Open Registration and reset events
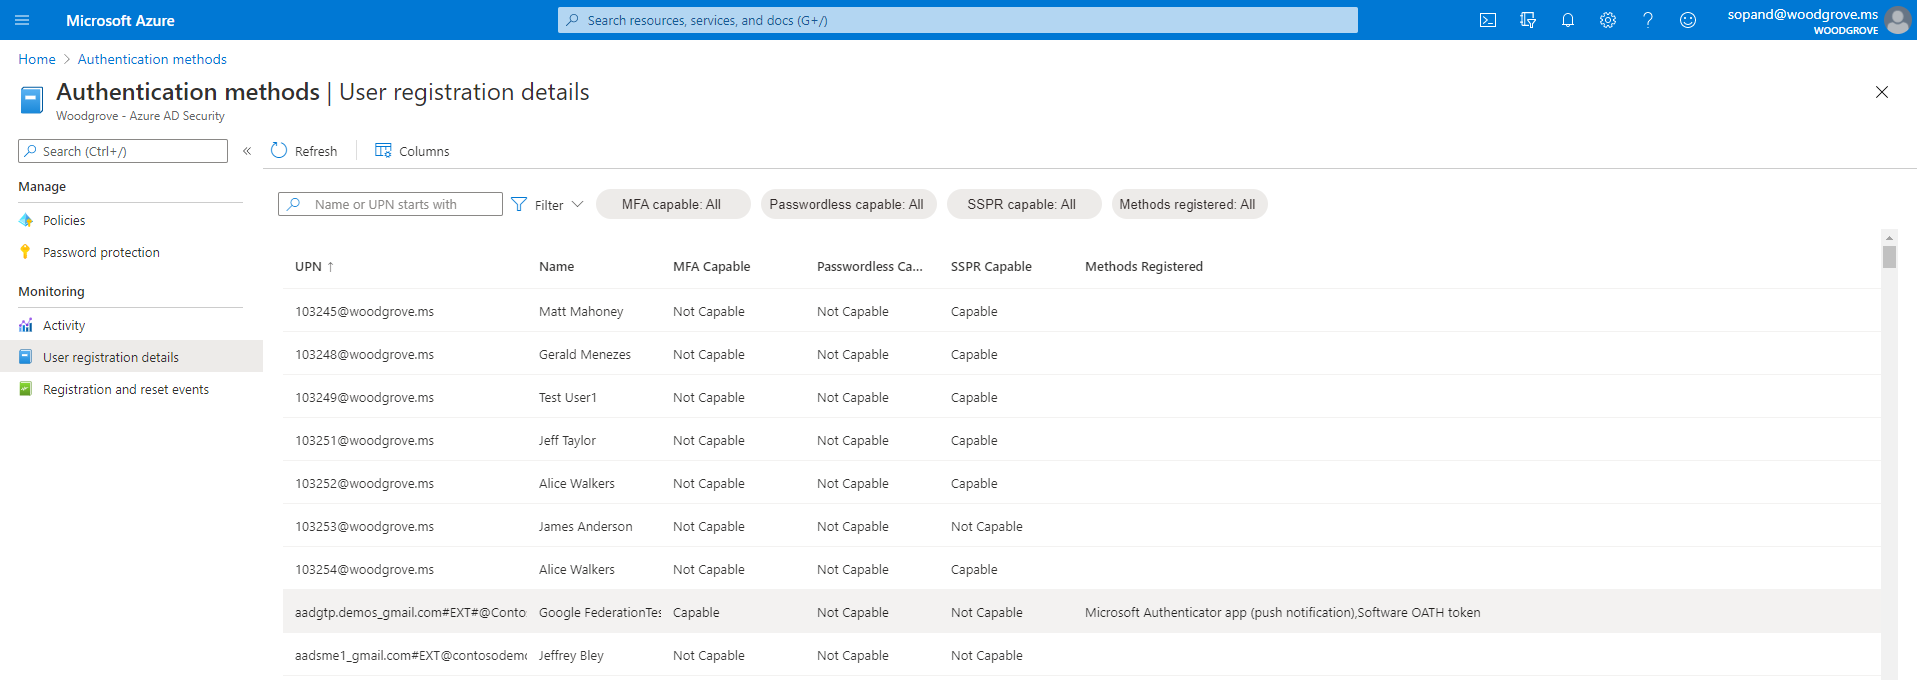 (125, 390)
